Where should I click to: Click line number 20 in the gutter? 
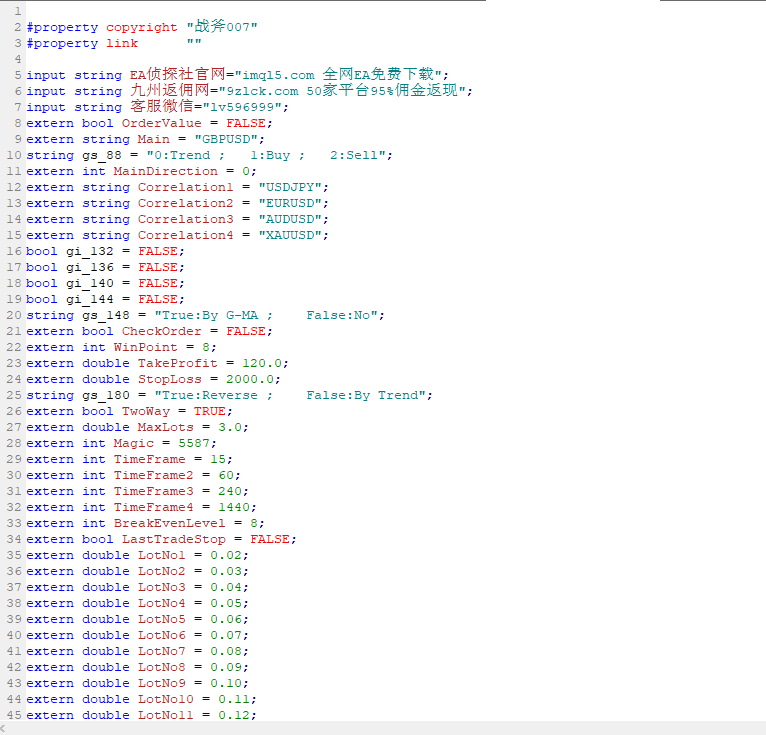click(14, 315)
